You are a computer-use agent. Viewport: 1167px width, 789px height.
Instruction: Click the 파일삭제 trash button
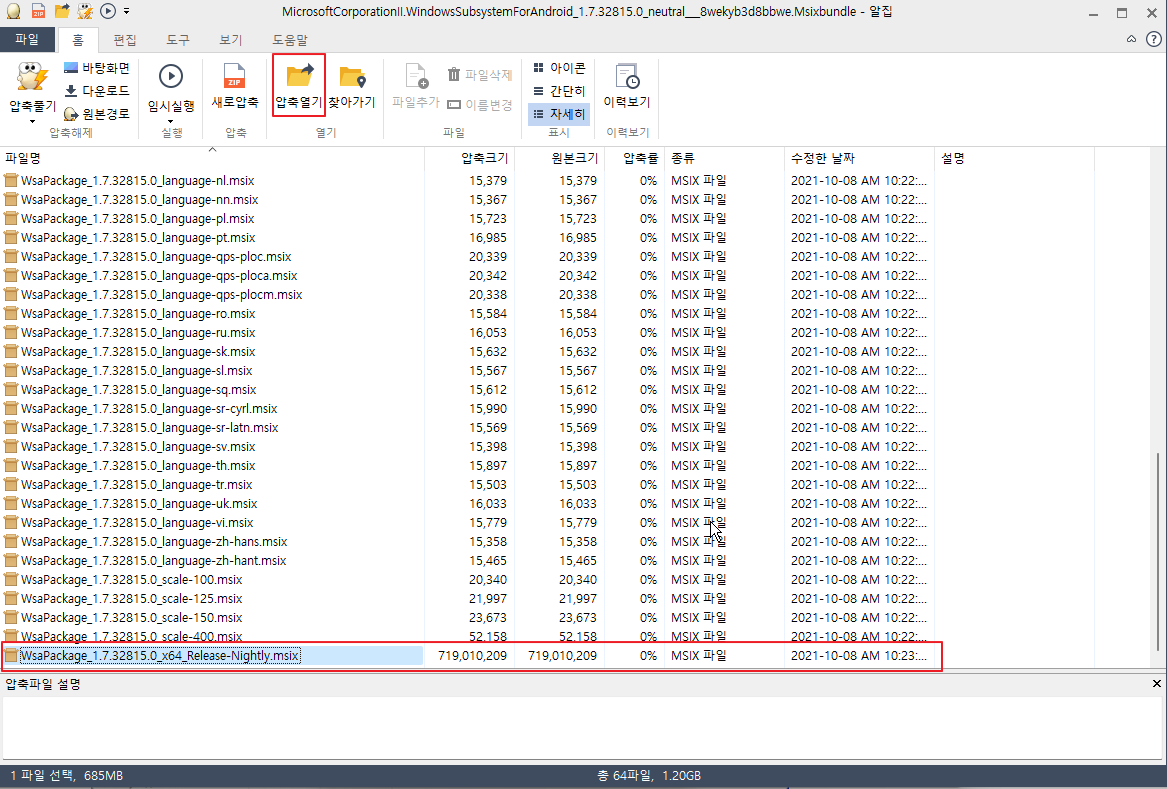click(479, 74)
